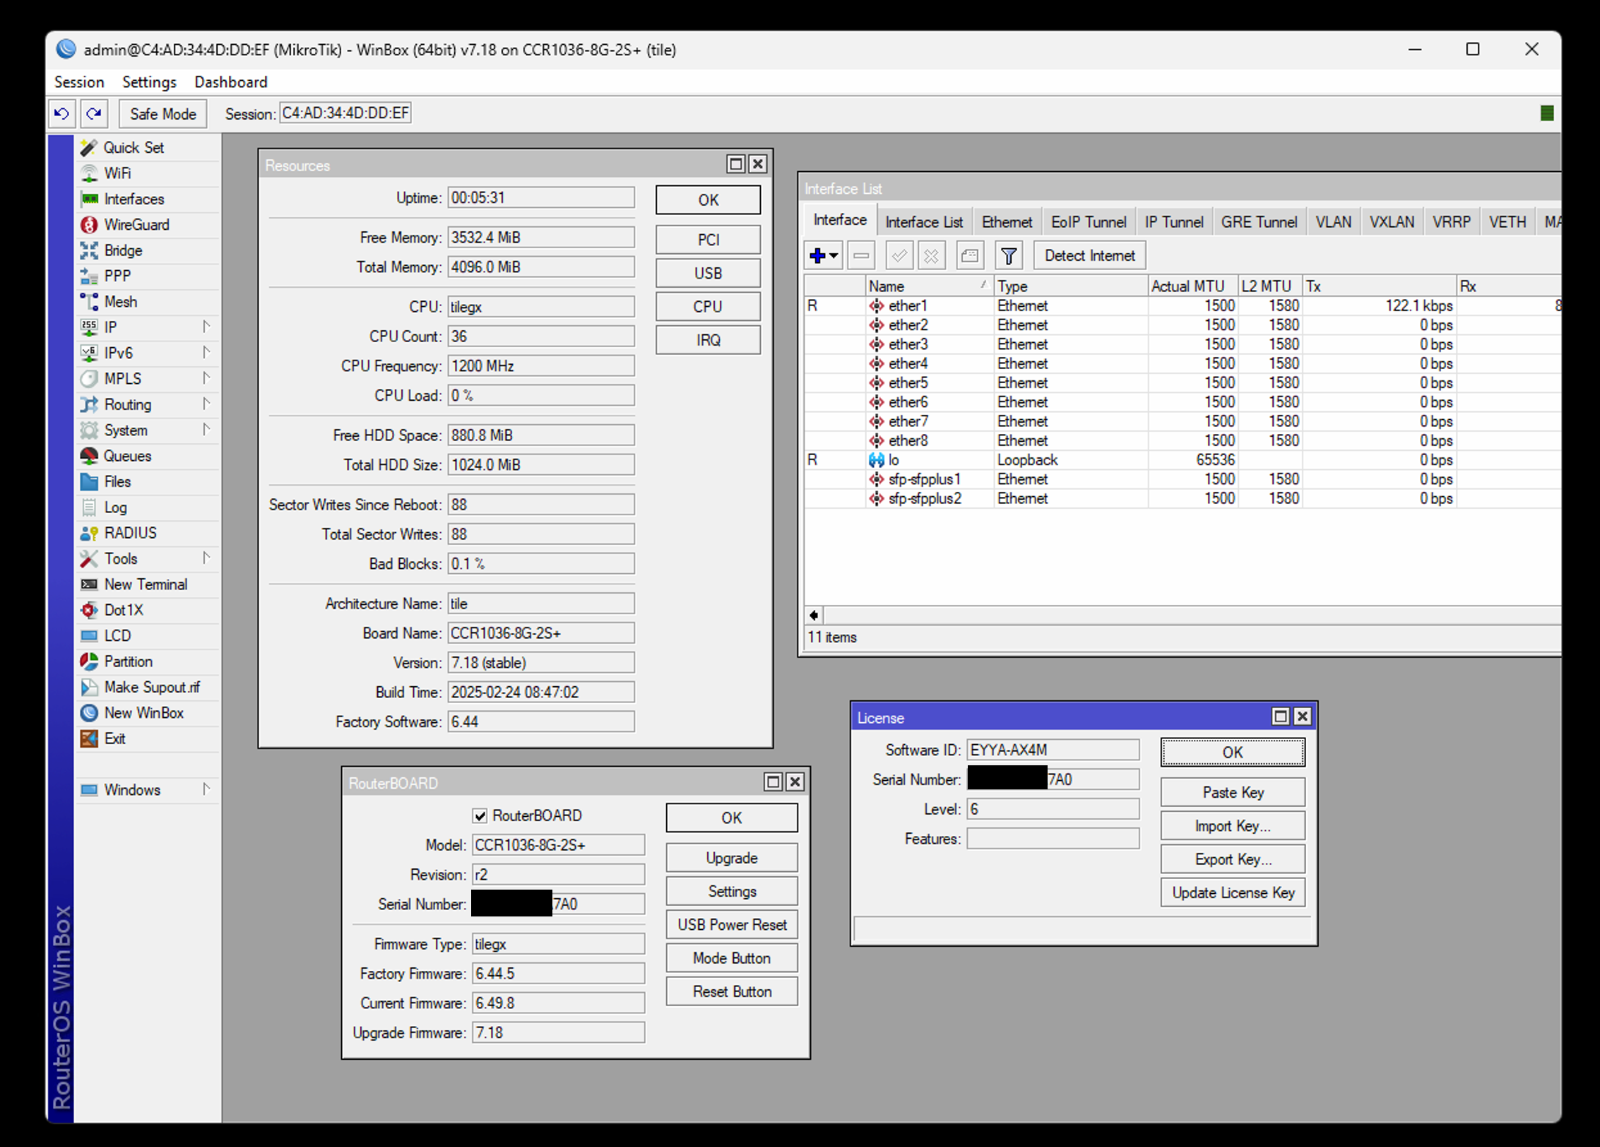
Task: Switch to the Ethernet tab
Action: click(1007, 222)
